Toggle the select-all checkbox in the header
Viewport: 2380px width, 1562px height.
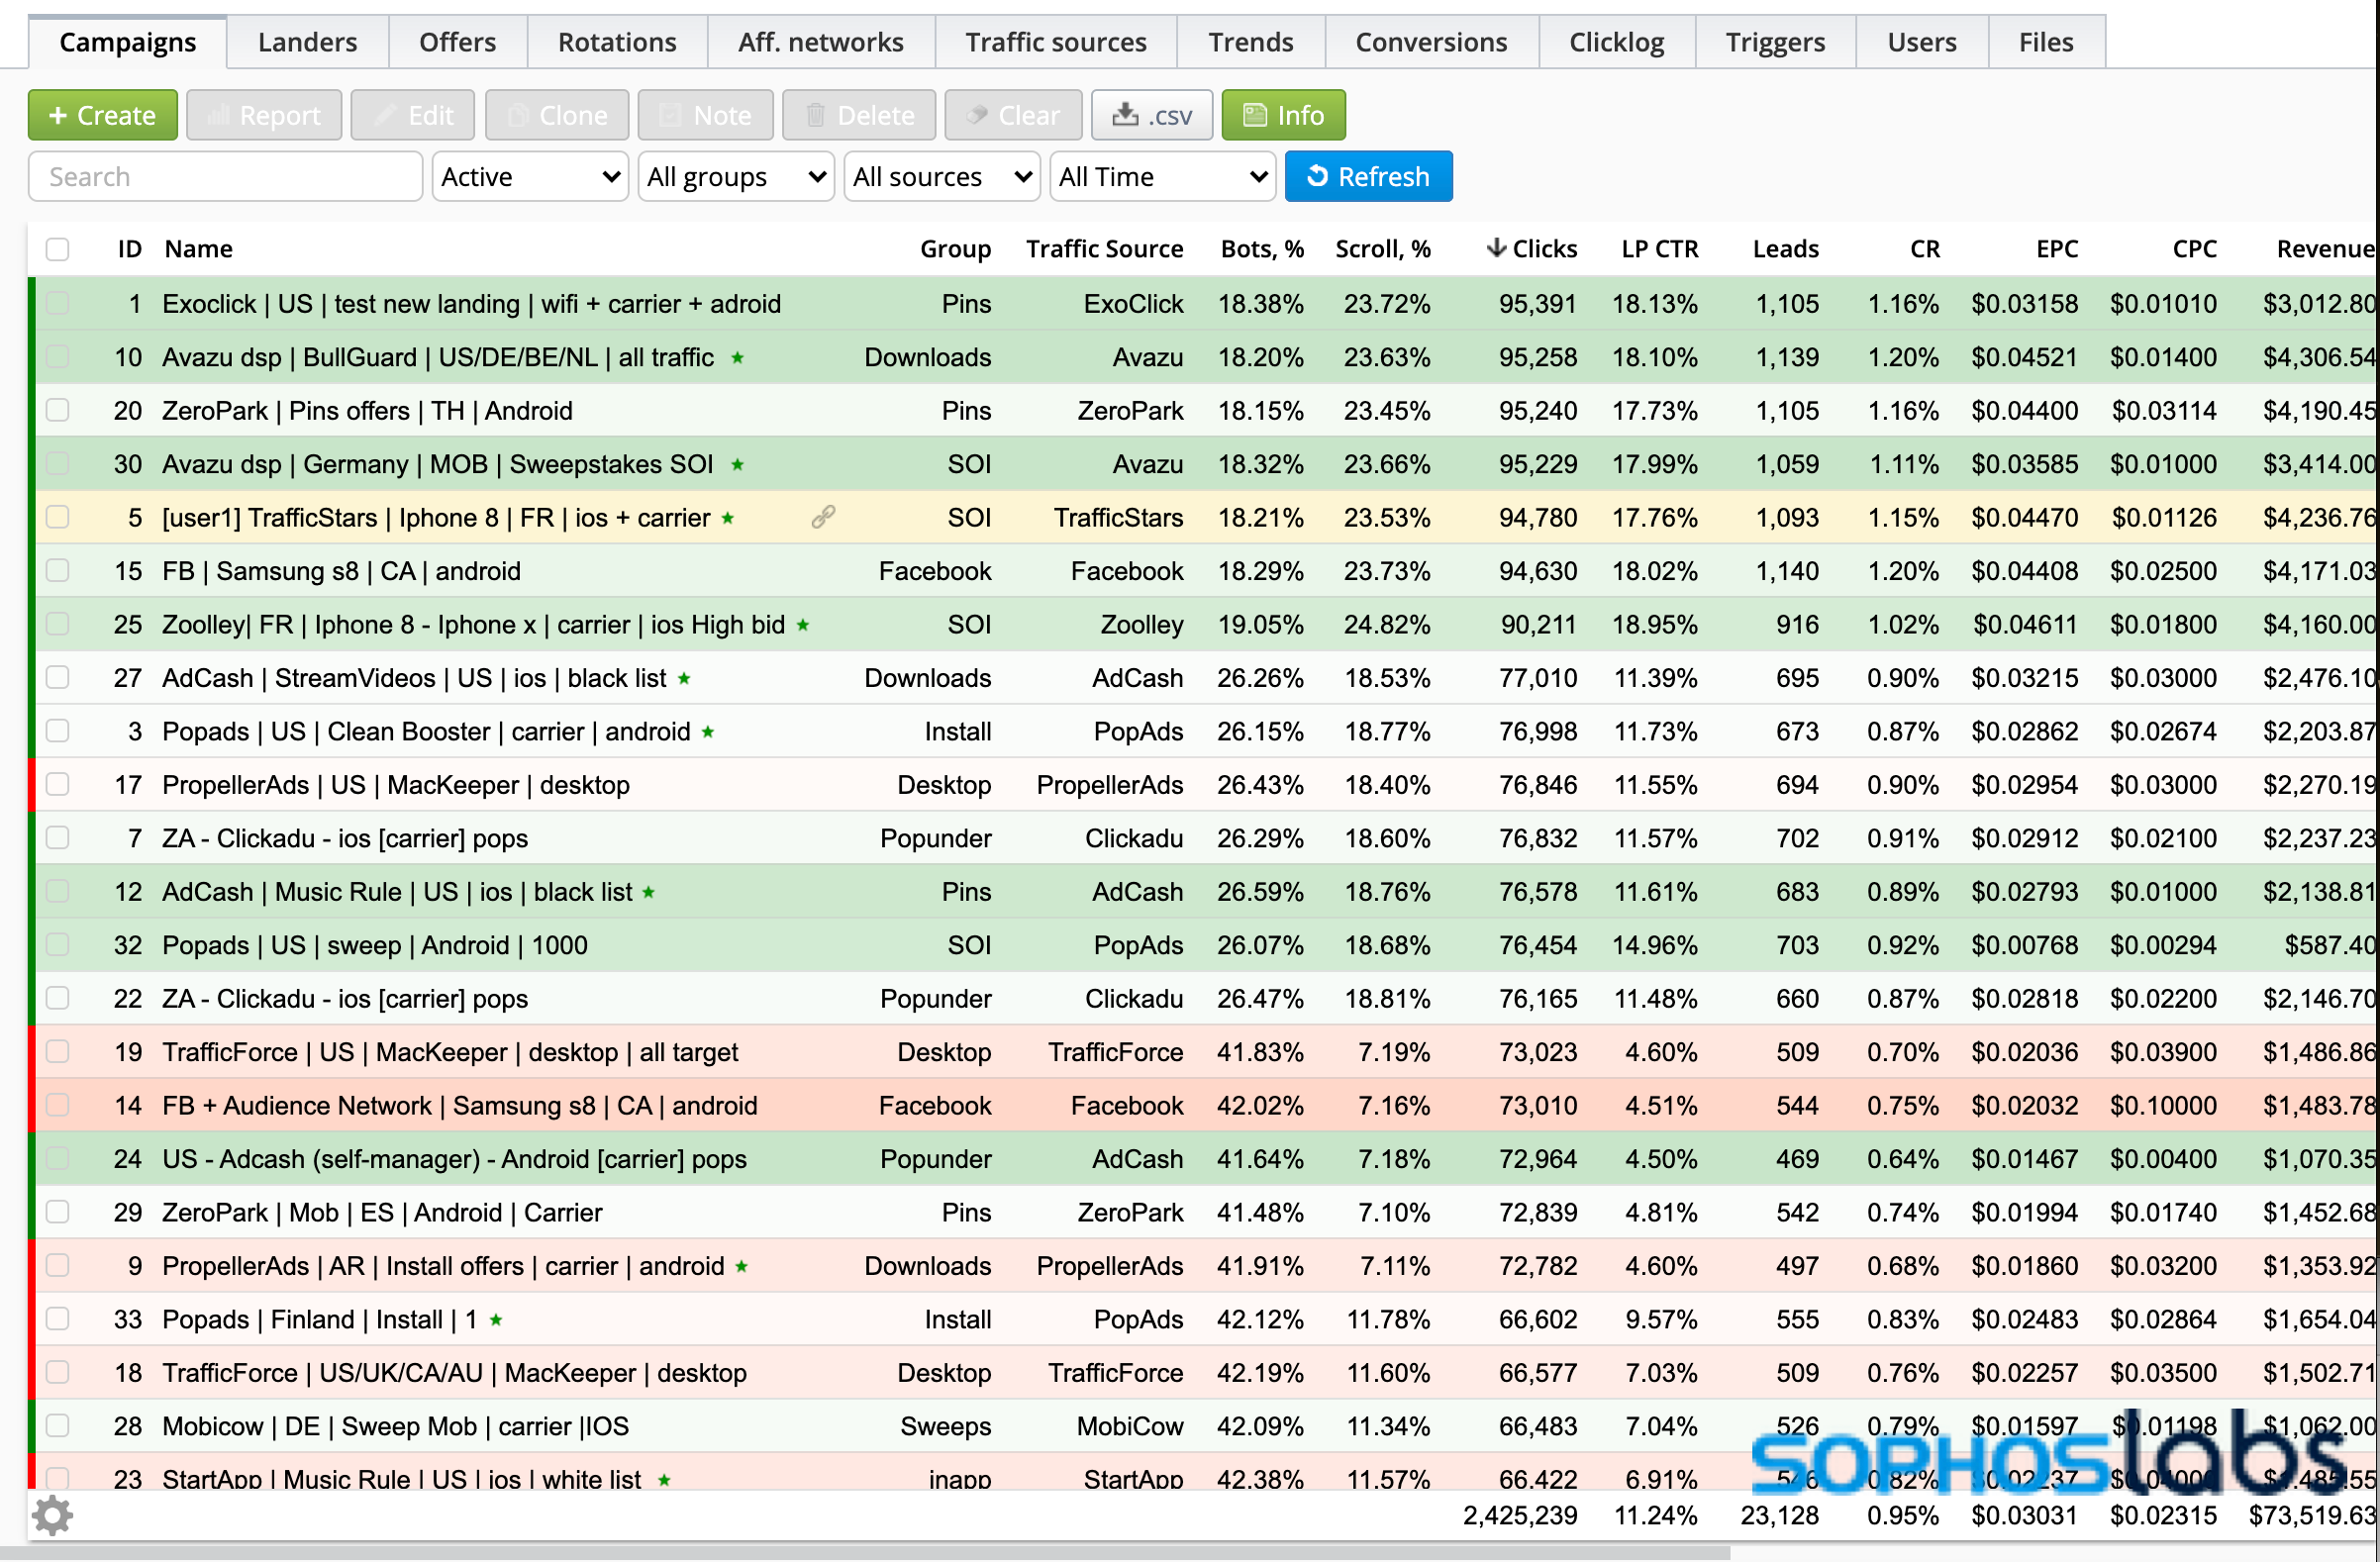pyautogui.click(x=57, y=248)
